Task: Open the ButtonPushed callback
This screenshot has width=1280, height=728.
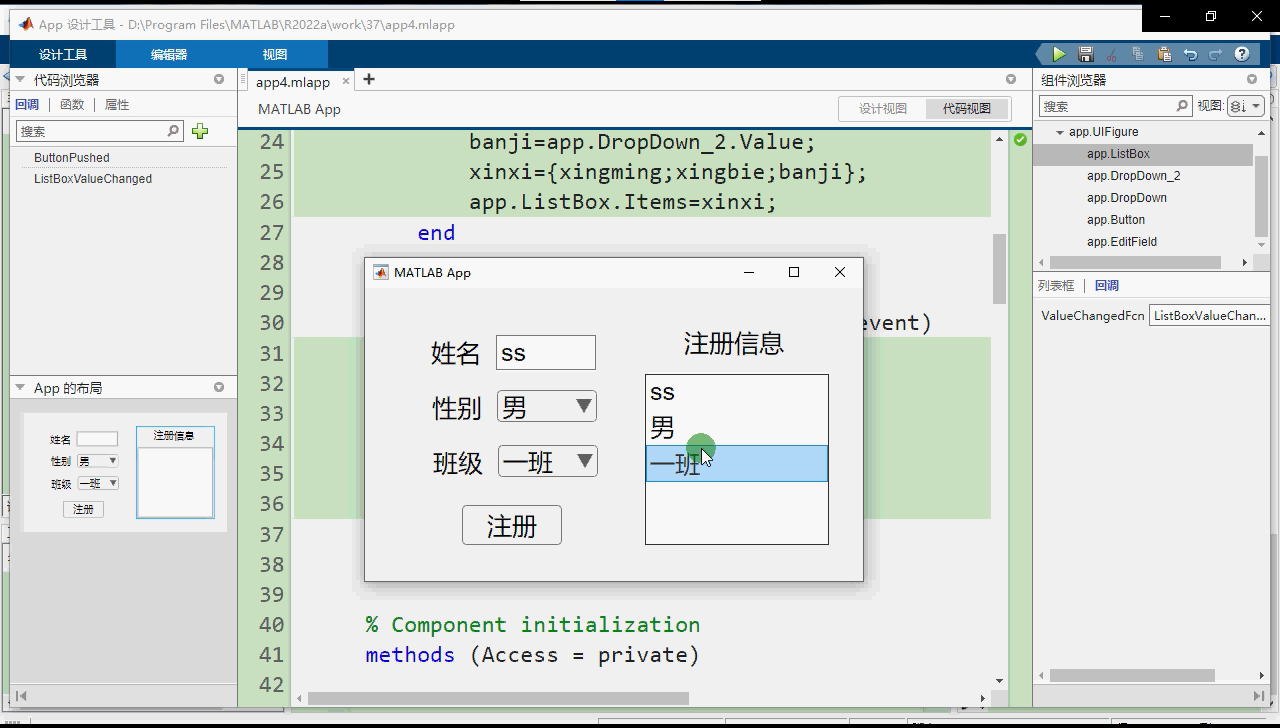Action: [72, 157]
